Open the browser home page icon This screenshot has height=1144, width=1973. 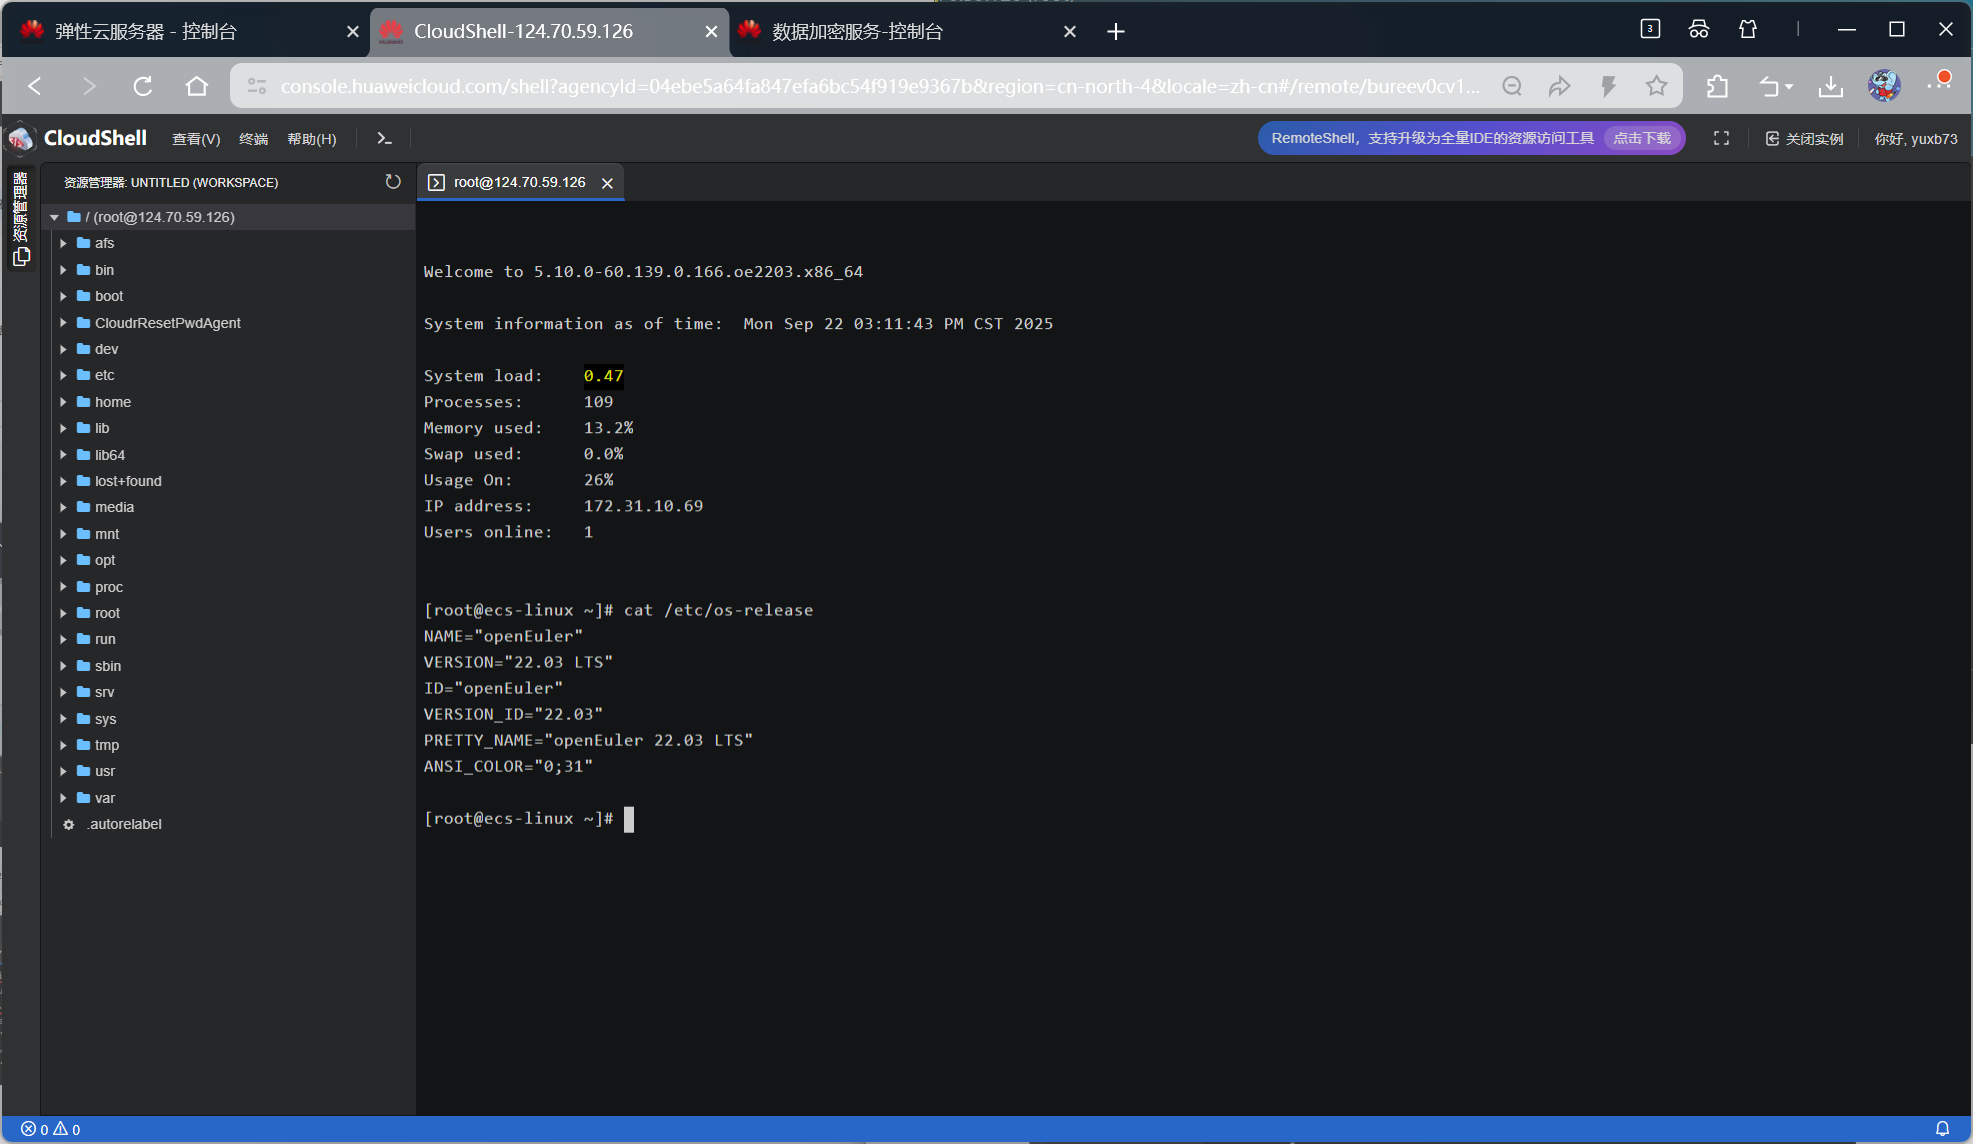pyautogui.click(x=197, y=86)
